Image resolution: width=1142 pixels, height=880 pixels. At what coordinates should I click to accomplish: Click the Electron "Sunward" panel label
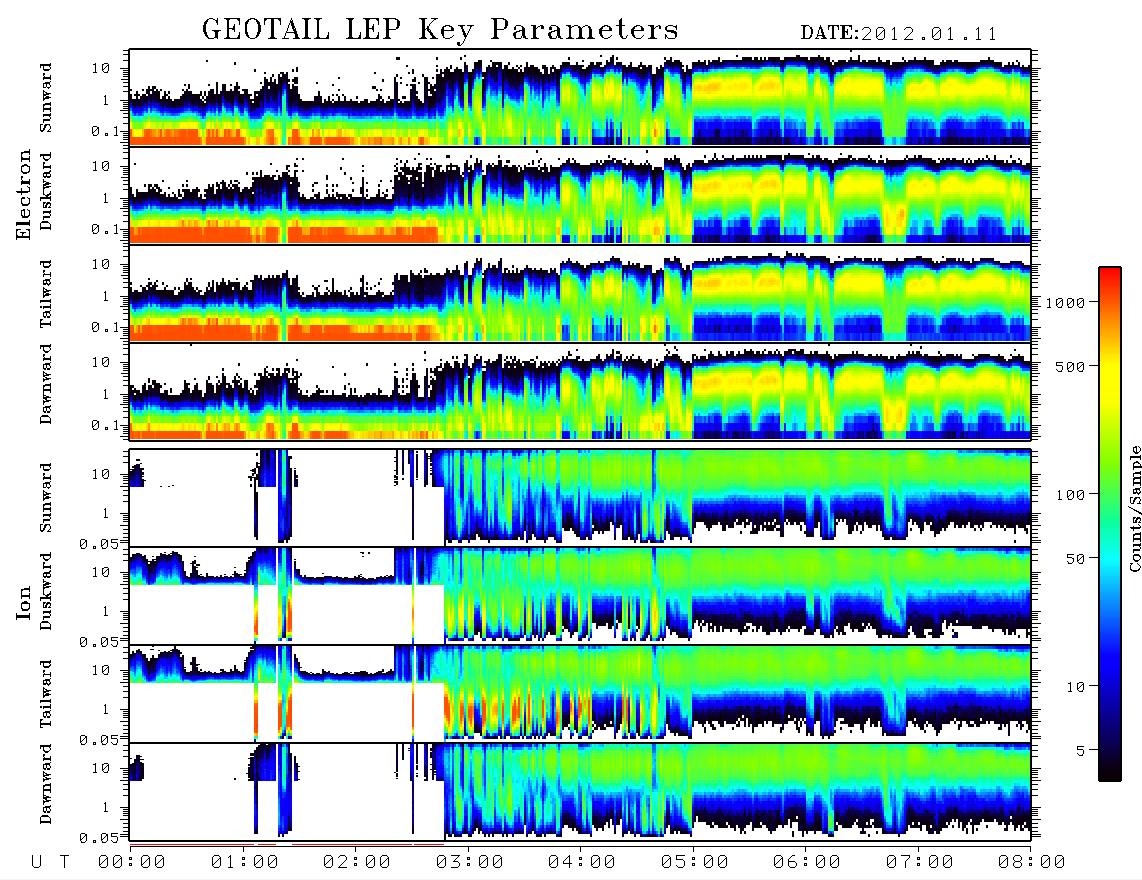(46, 98)
